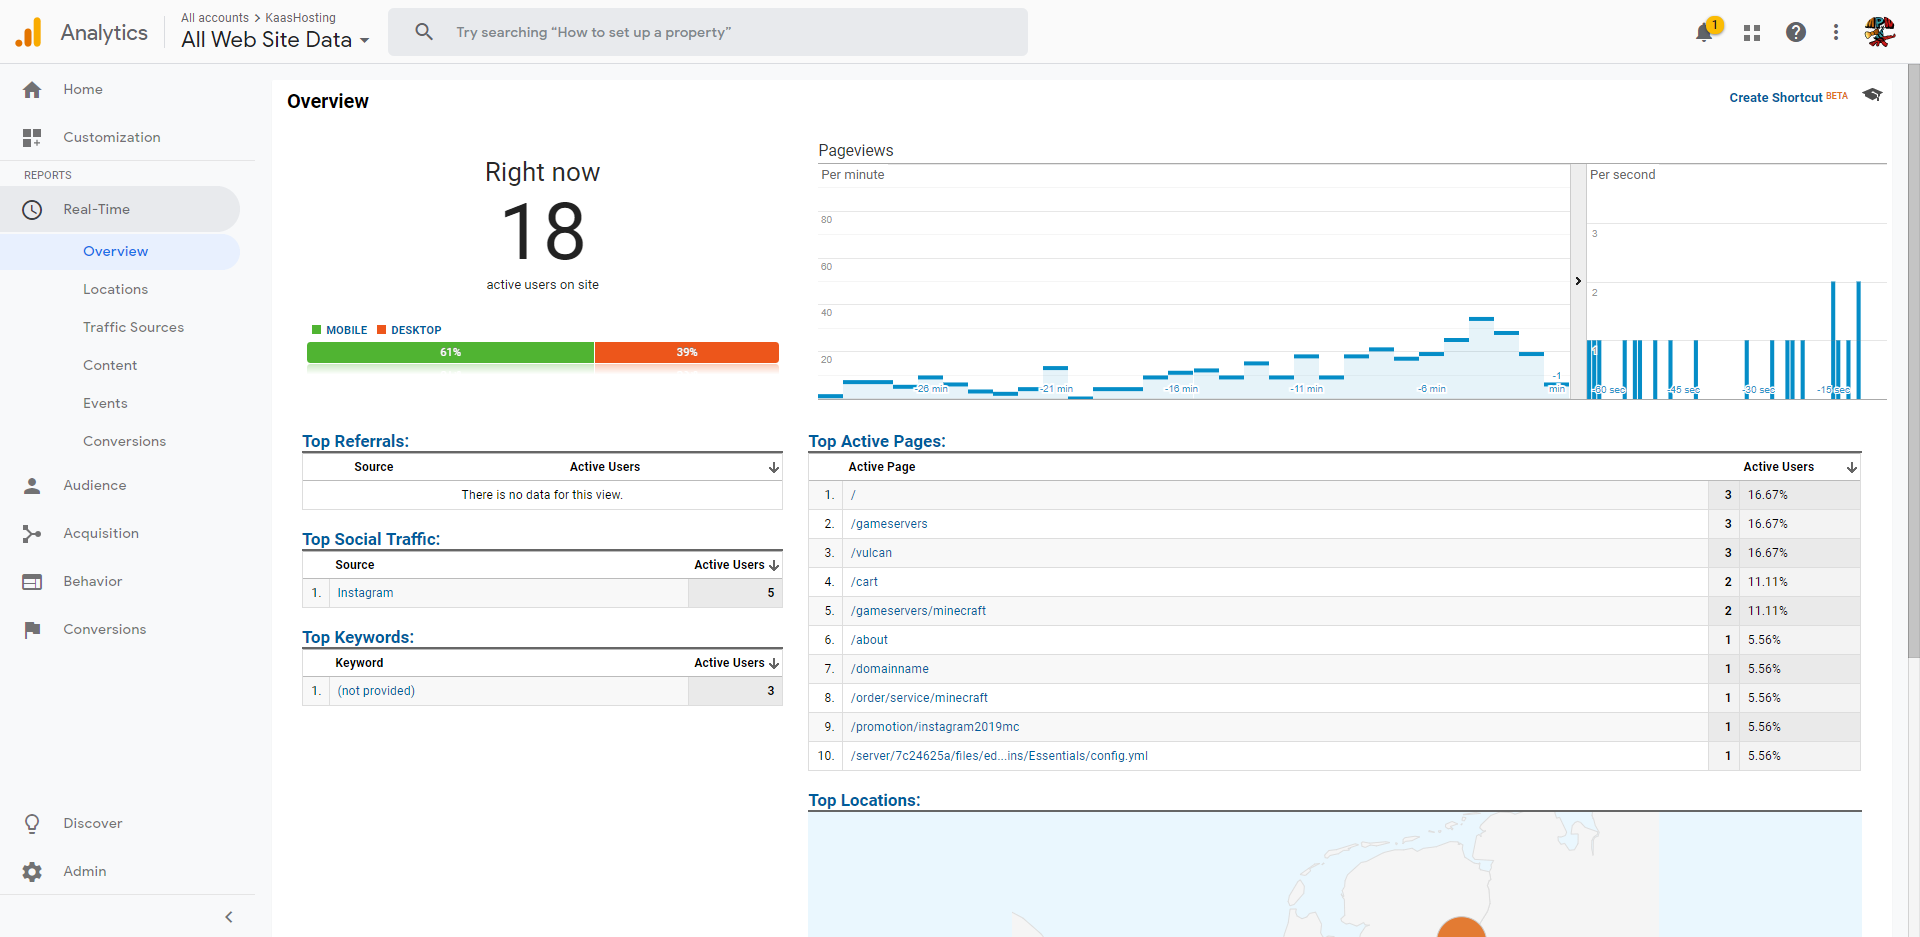Image resolution: width=1920 pixels, height=937 pixels.
Task: Click the user account avatar
Action: (1880, 32)
